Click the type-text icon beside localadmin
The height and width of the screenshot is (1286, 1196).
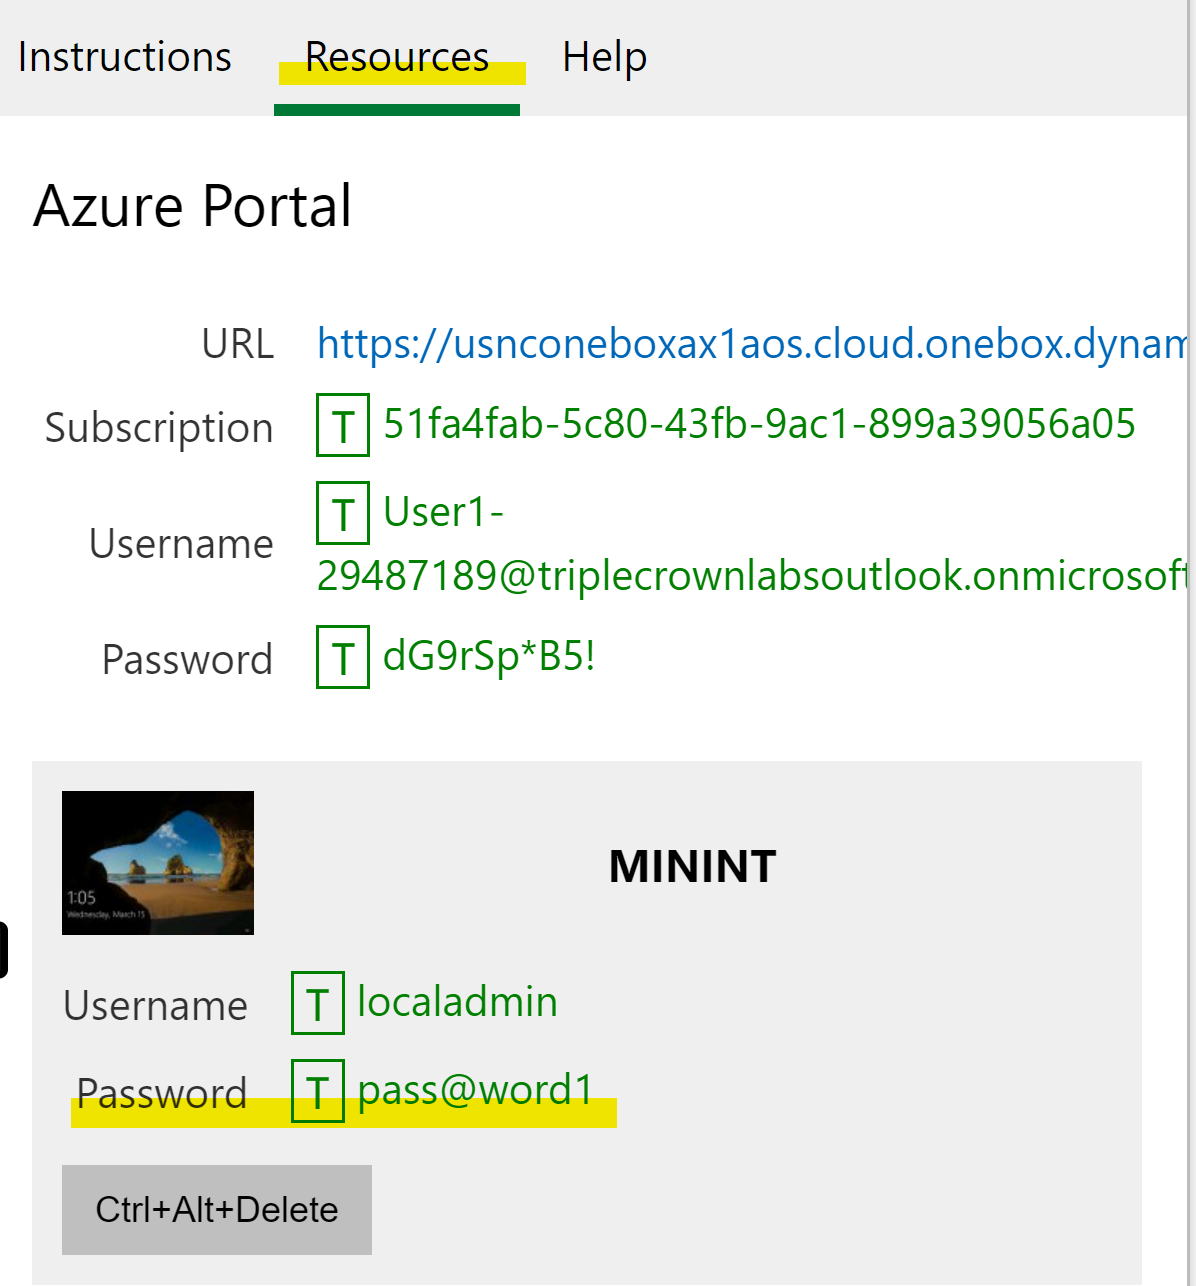click(318, 1003)
